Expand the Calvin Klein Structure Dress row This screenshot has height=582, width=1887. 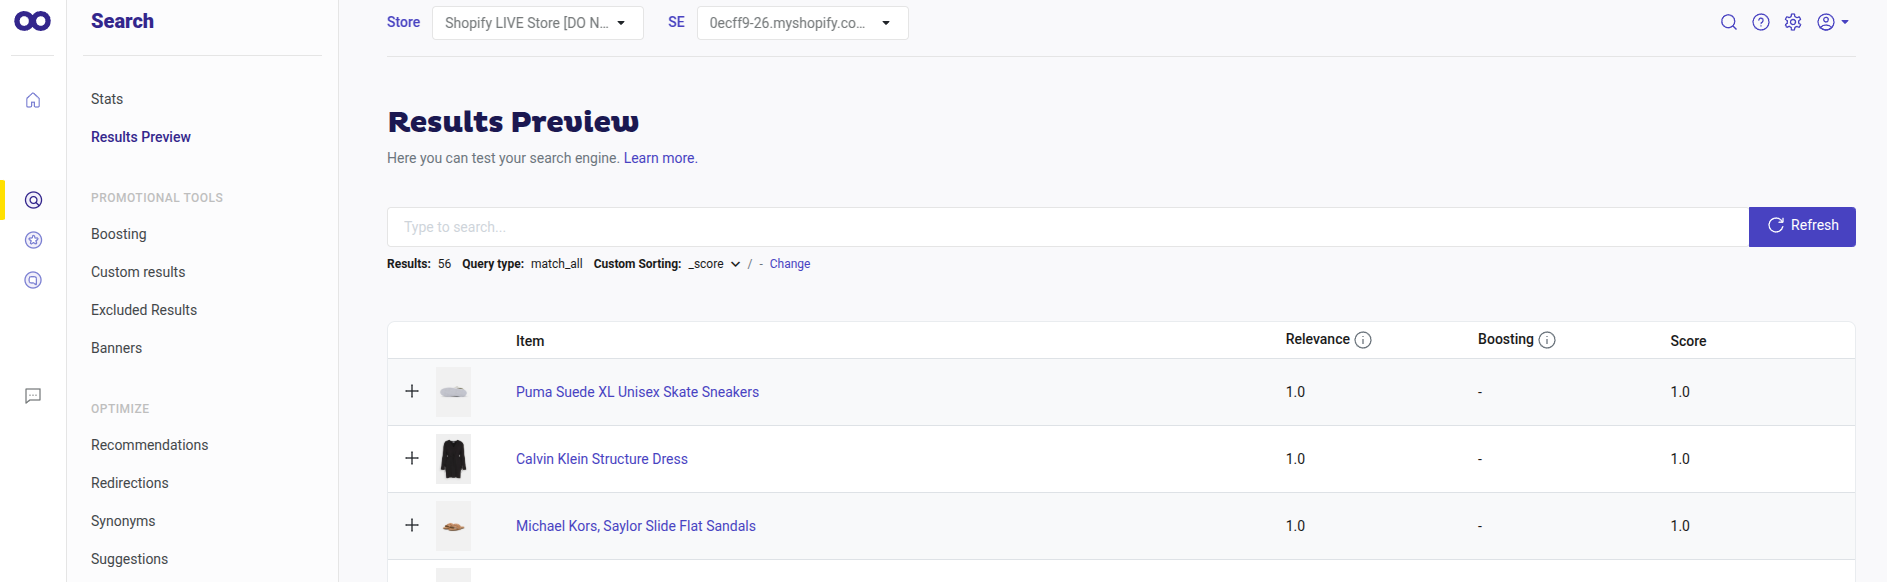point(412,458)
